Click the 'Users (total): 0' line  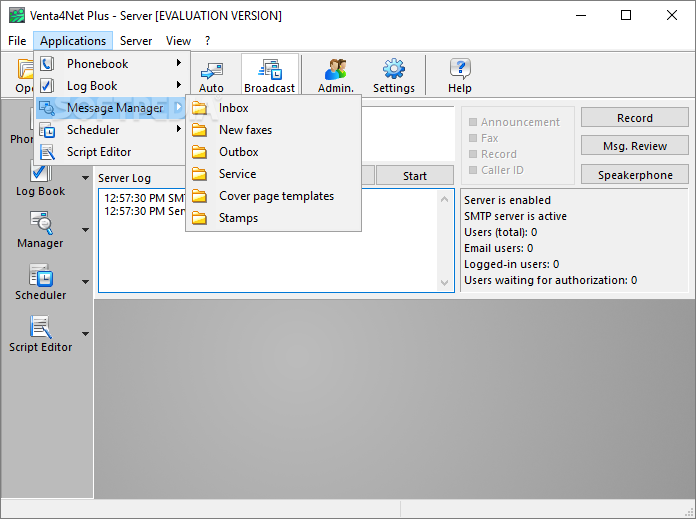(x=501, y=232)
